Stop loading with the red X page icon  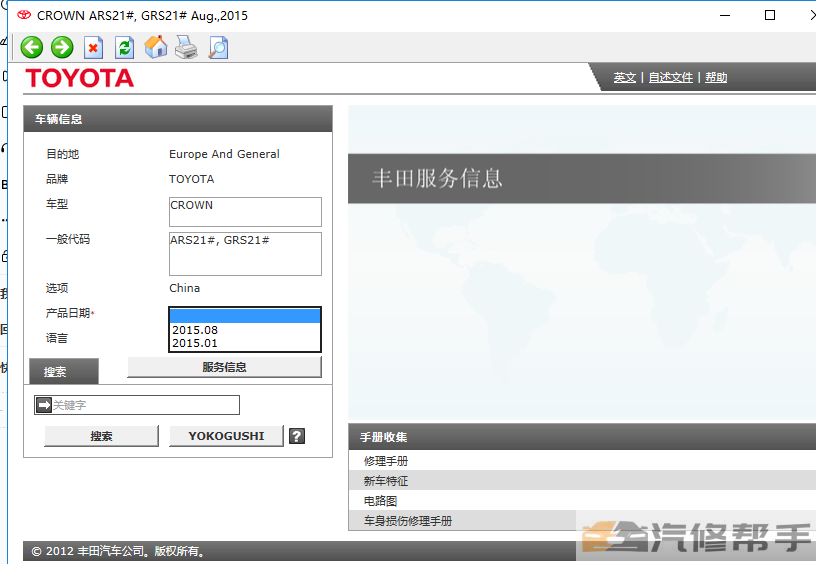pos(94,48)
